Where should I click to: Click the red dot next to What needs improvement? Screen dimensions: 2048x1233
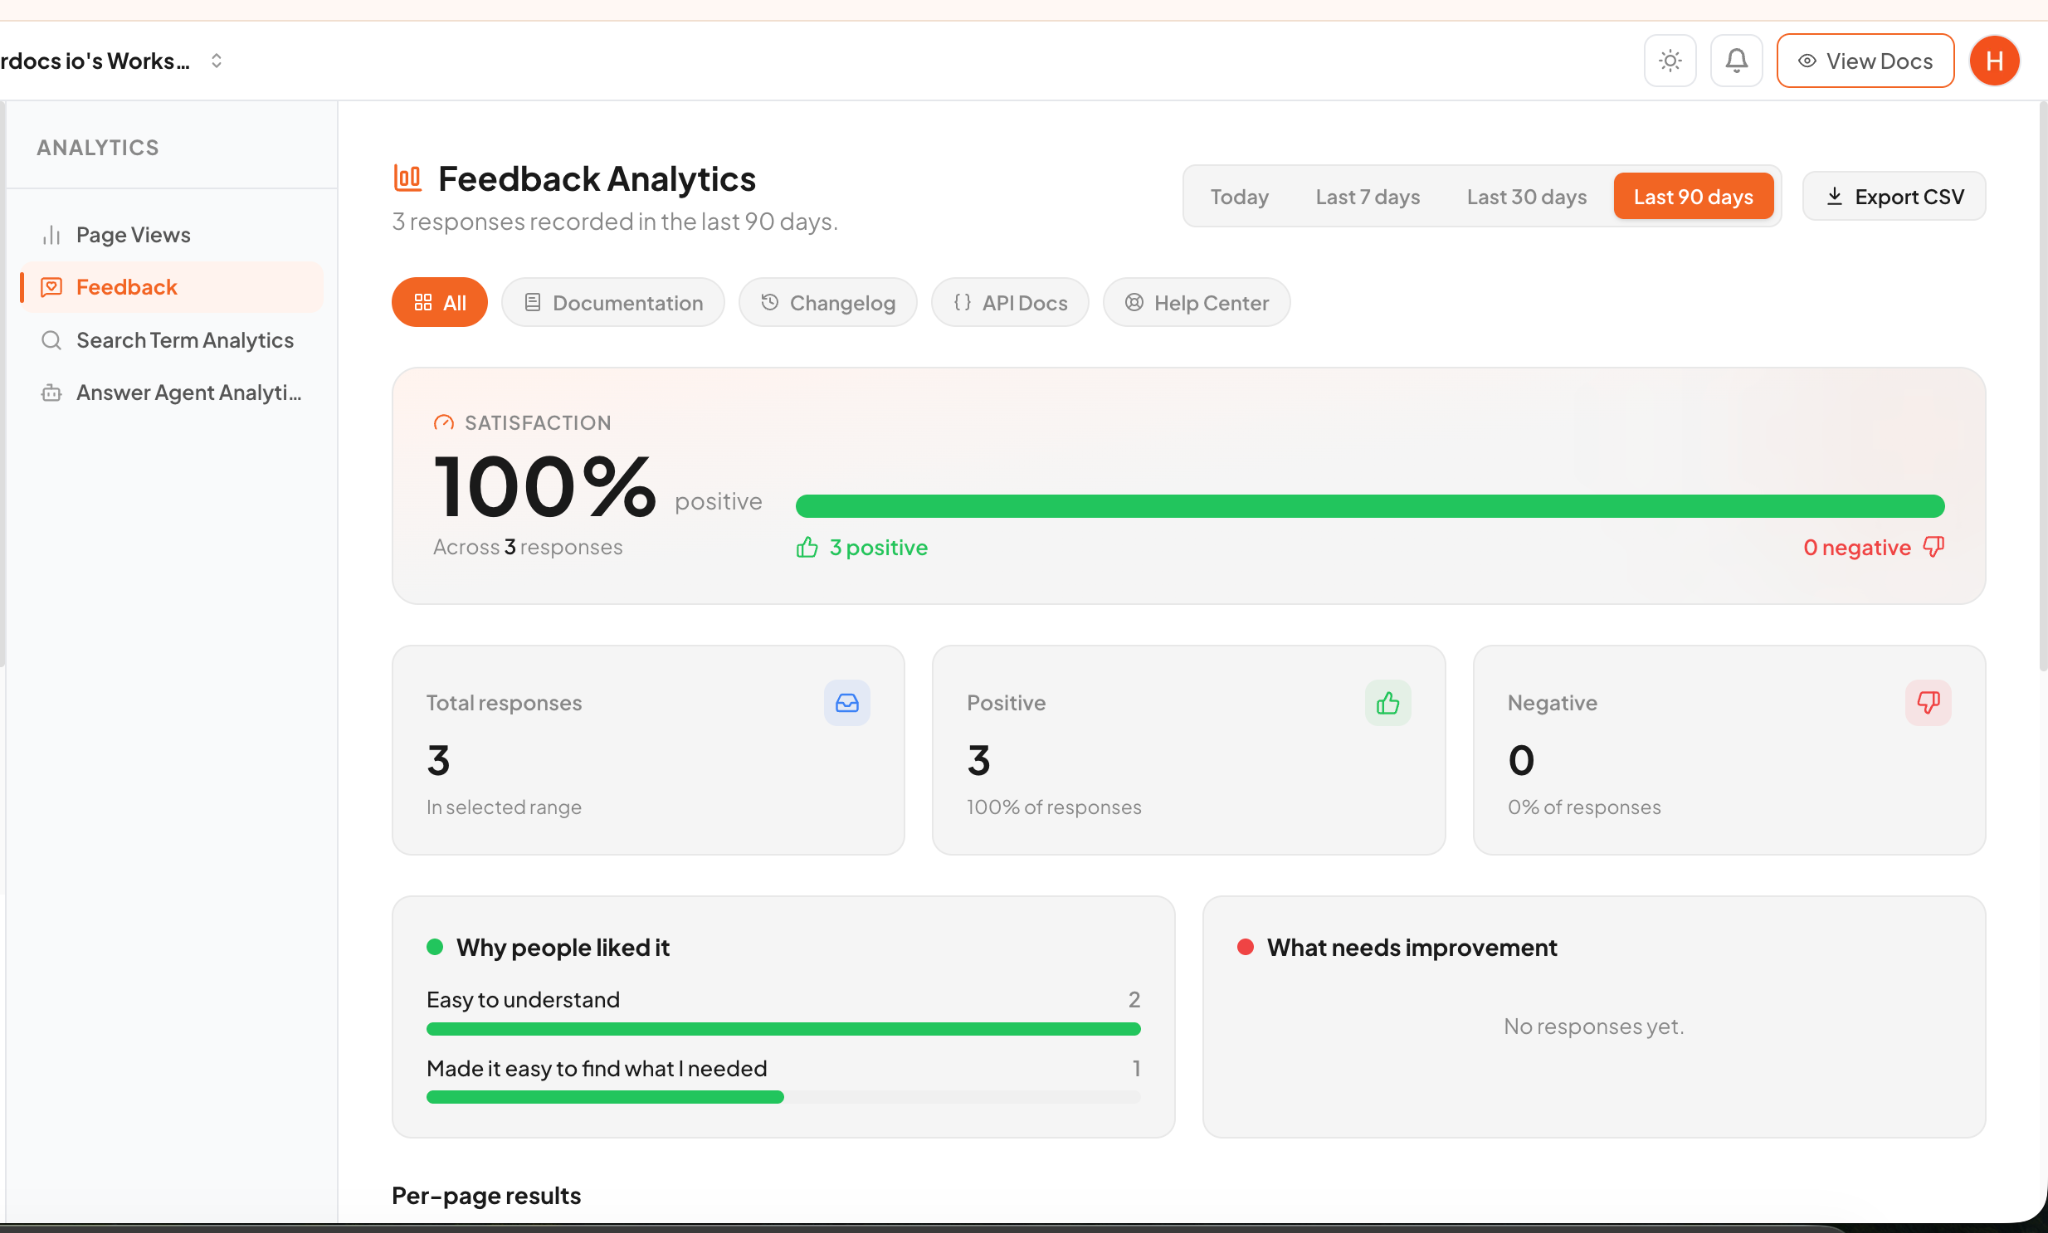point(1245,947)
